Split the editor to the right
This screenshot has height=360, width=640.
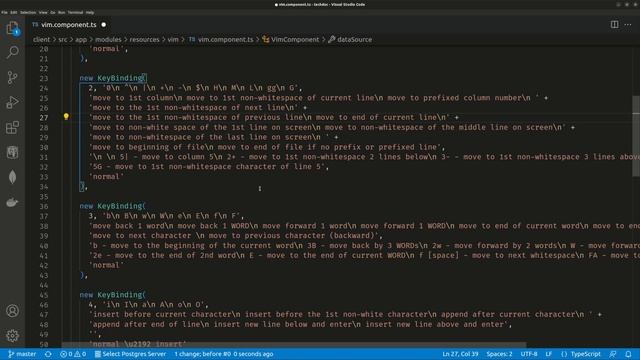point(614,24)
